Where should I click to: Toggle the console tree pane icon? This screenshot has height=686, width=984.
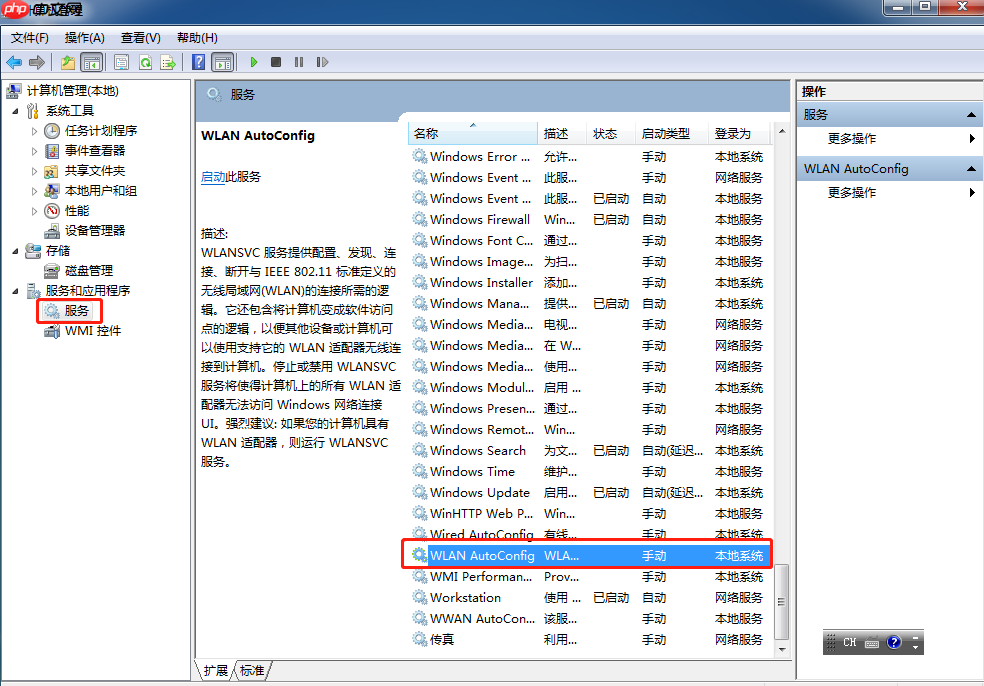point(91,61)
